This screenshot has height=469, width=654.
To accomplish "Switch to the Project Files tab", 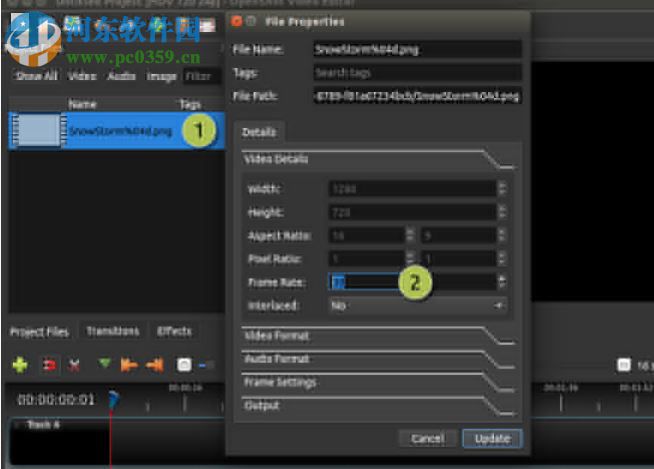I will coord(39,332).
